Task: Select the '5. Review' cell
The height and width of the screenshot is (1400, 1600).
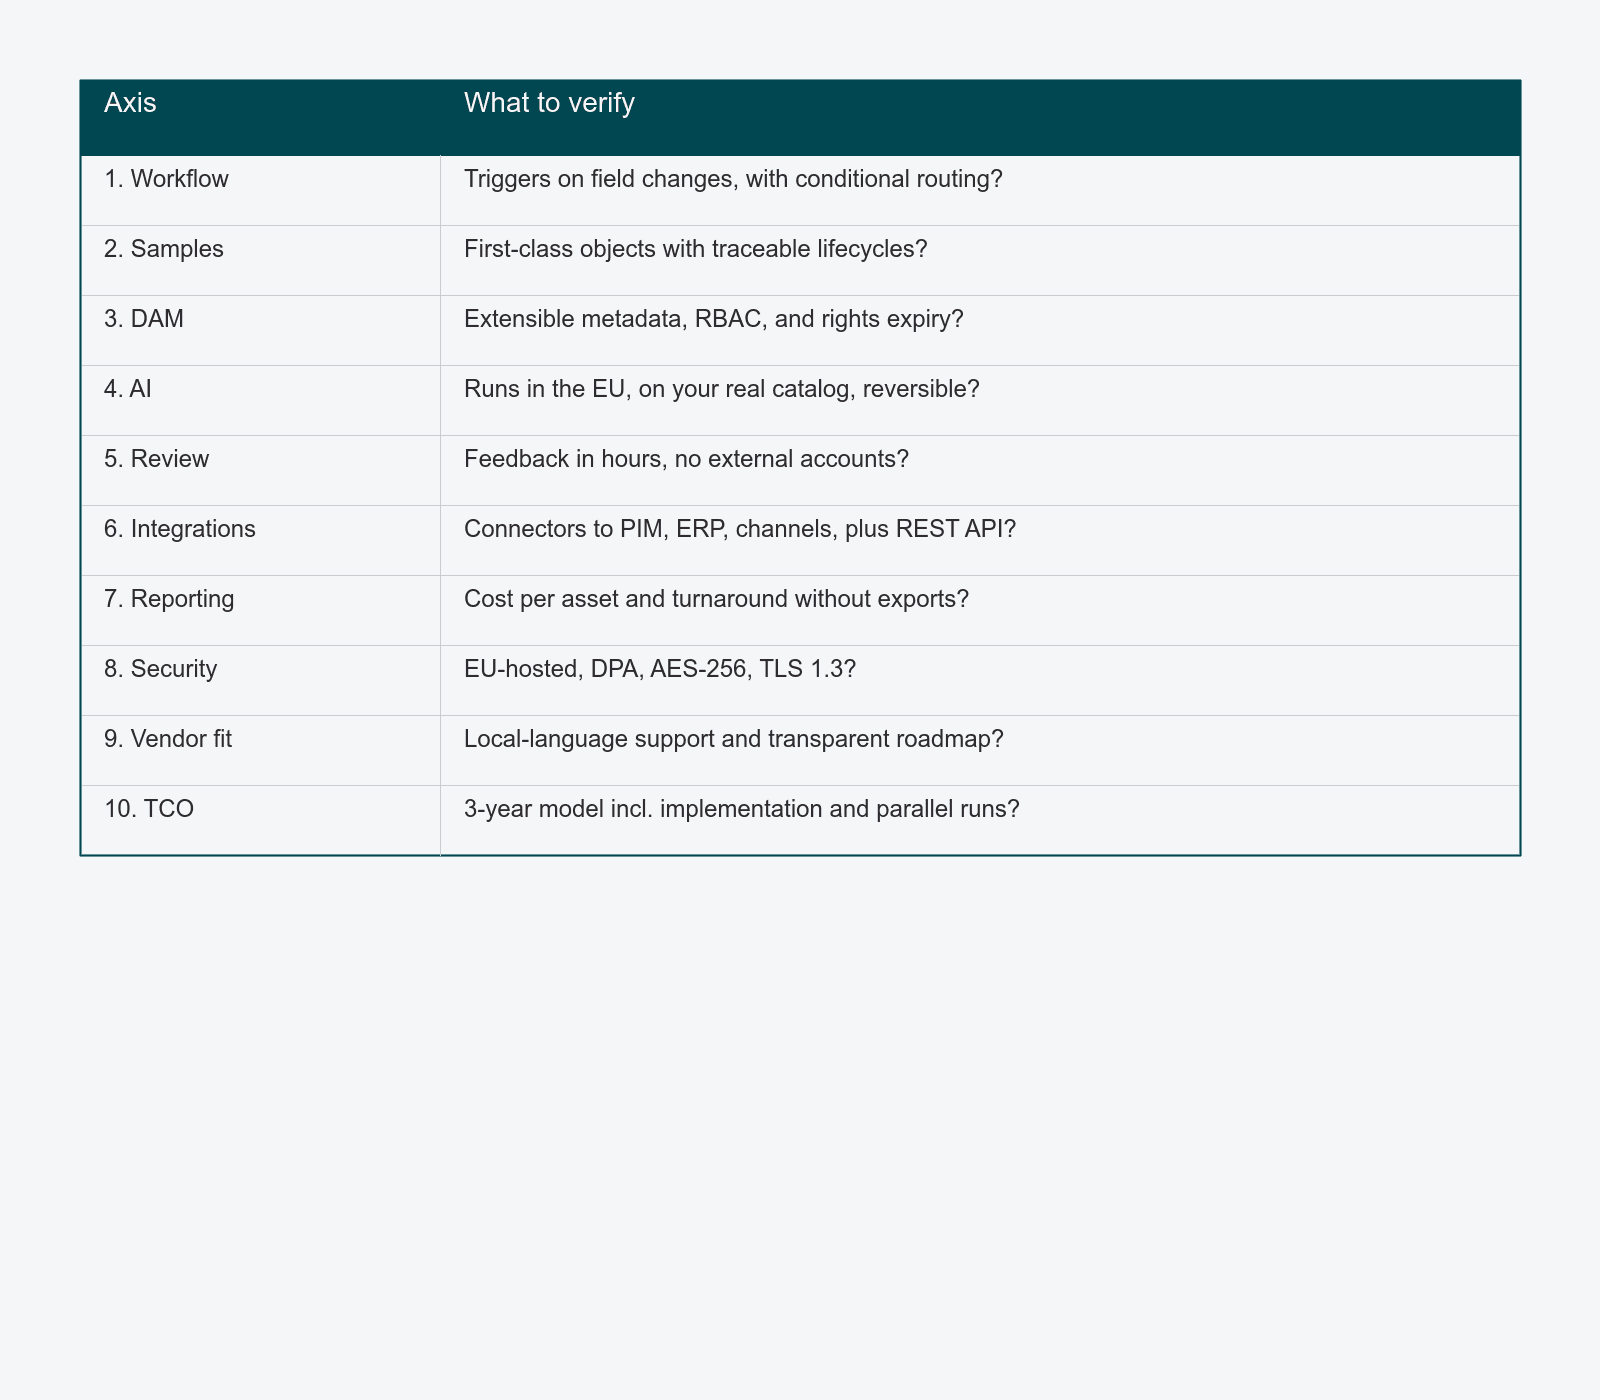Action: 260,470
